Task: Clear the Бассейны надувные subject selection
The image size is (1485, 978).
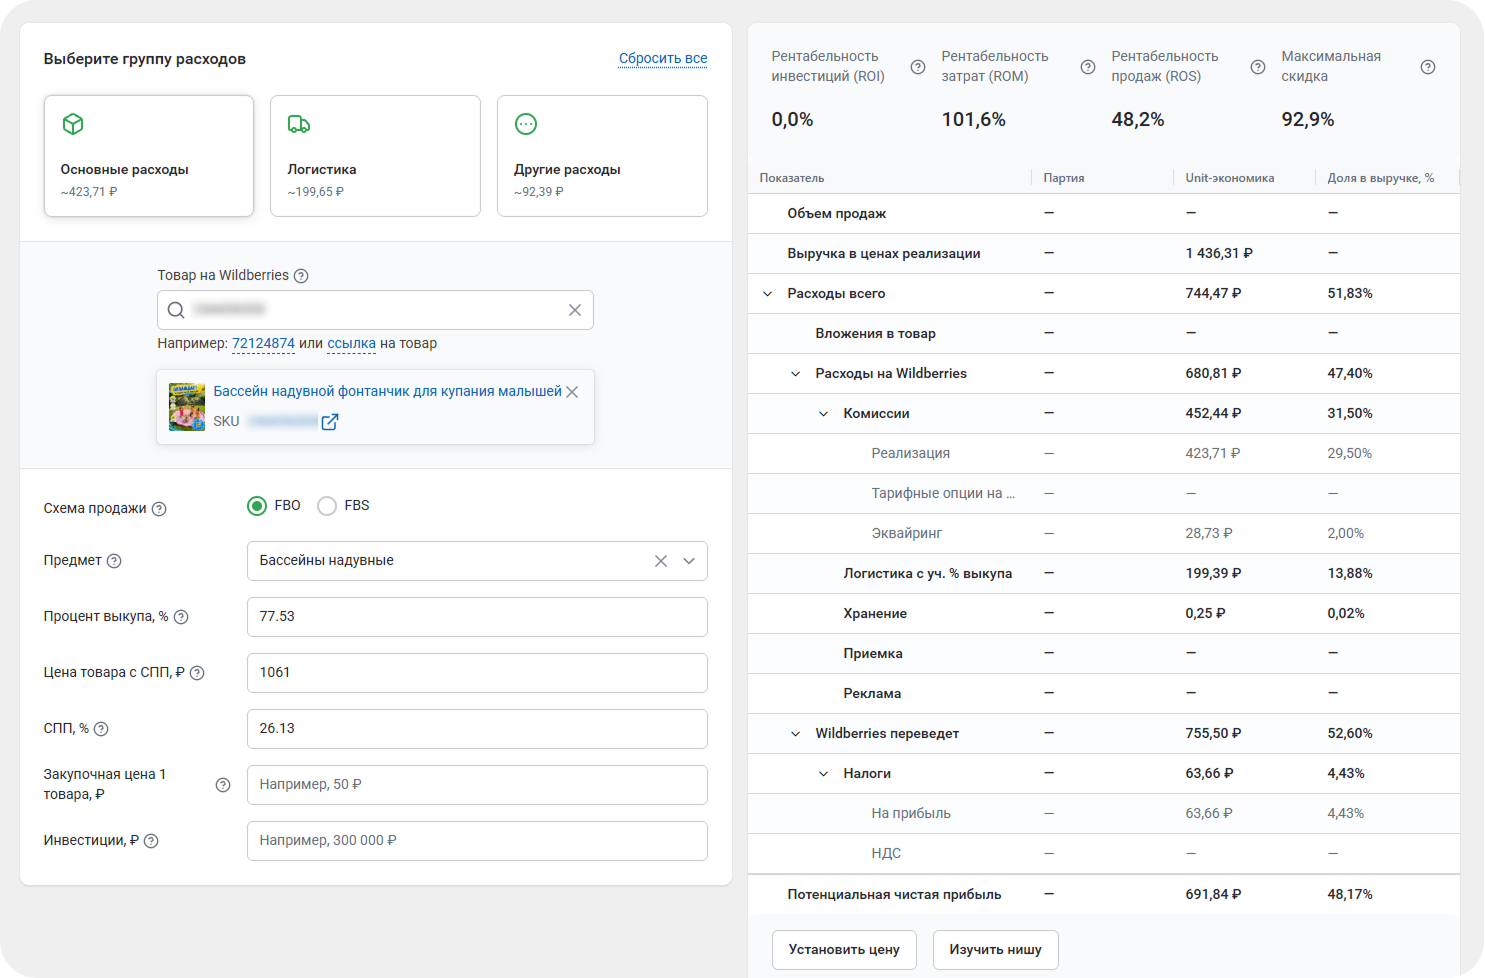Action: point(661,561)
